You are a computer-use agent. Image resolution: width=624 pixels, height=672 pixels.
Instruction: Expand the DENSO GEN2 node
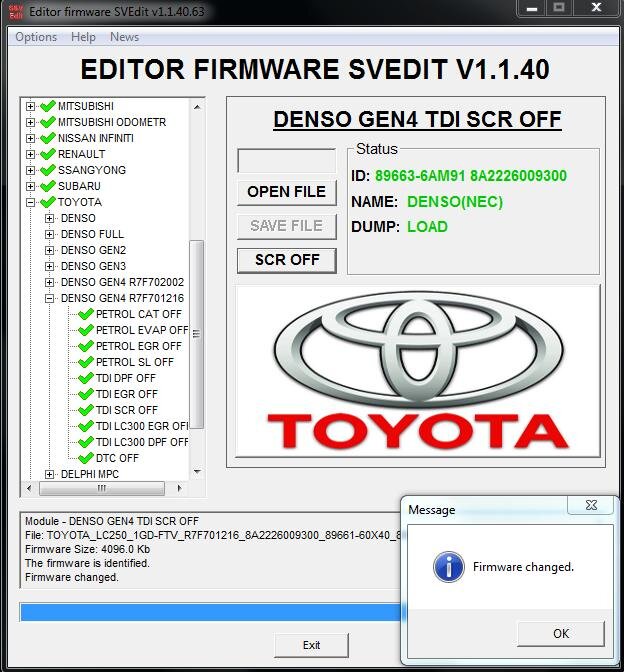click(49, 250)
